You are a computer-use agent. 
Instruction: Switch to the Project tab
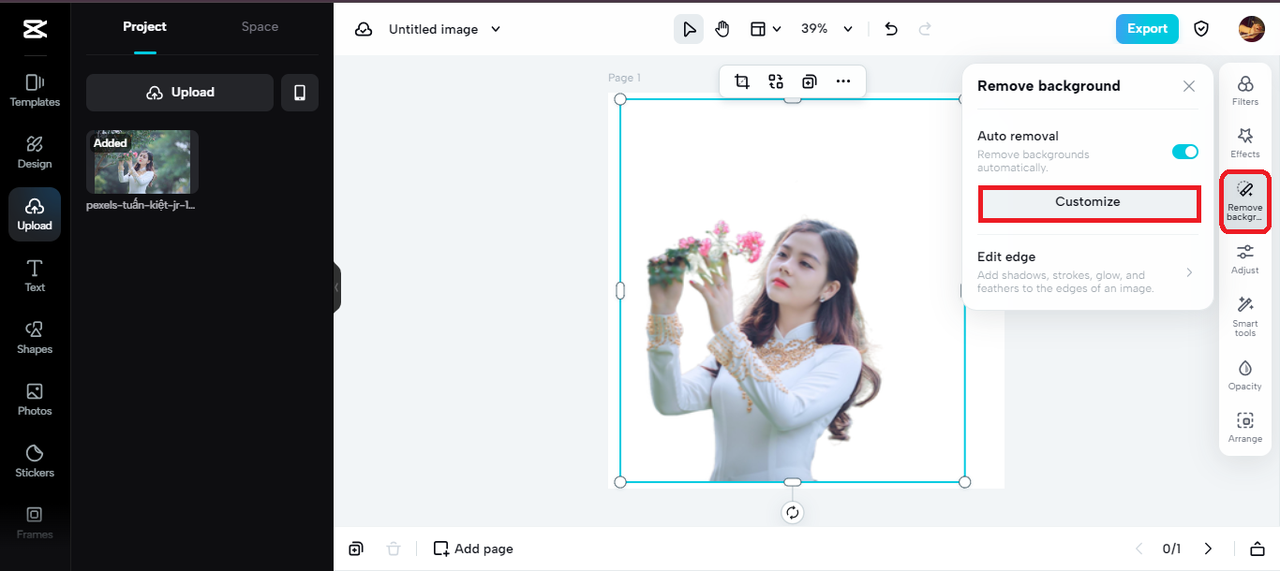(x=145, y=27)
